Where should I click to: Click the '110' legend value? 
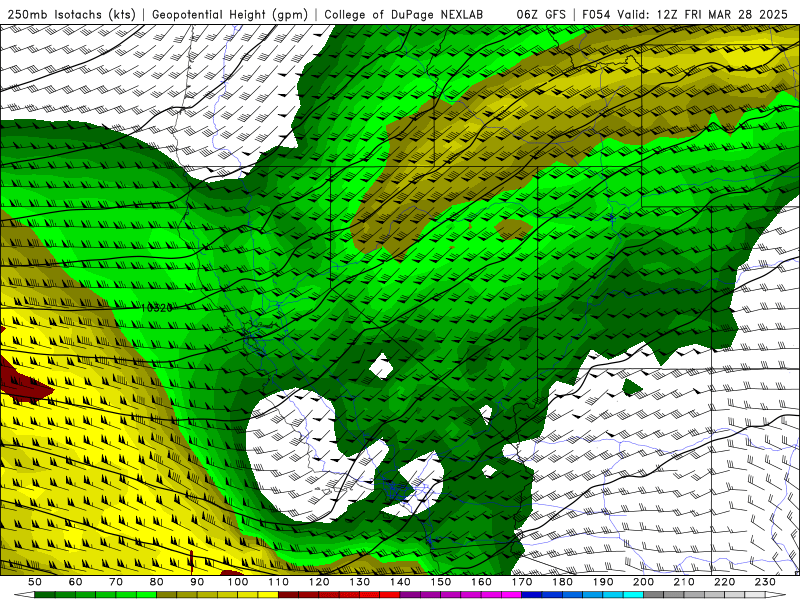coord(278,582)
